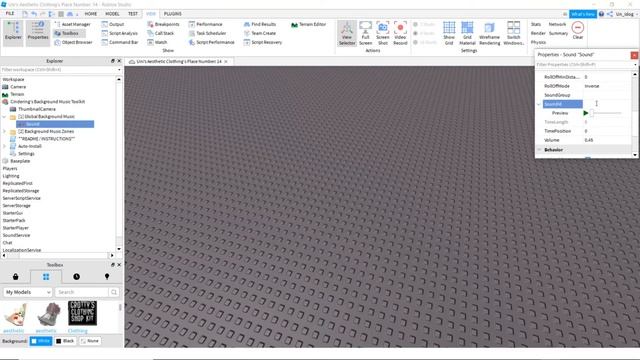The height and width of the screenshot is (360, 640).
Task: Switch to the TEST tab
Action: 133,14
